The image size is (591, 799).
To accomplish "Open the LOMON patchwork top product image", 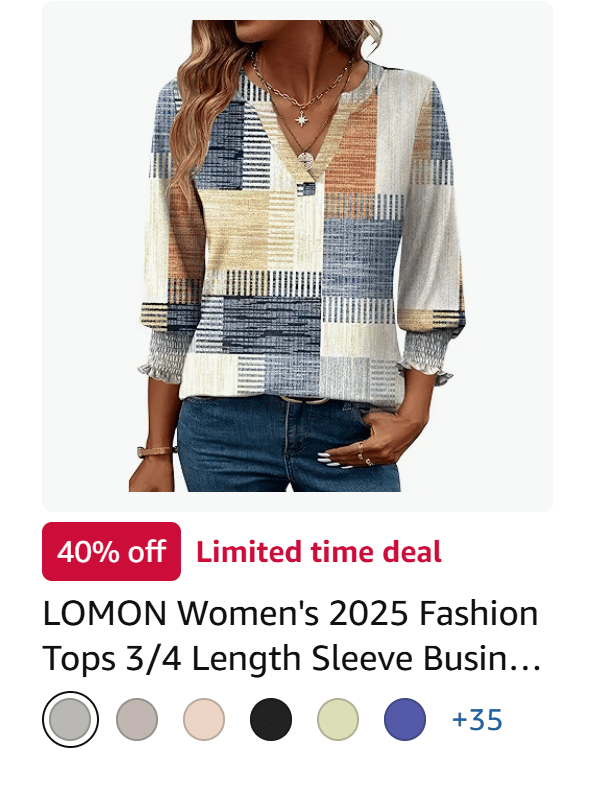I will coord(297,256).
